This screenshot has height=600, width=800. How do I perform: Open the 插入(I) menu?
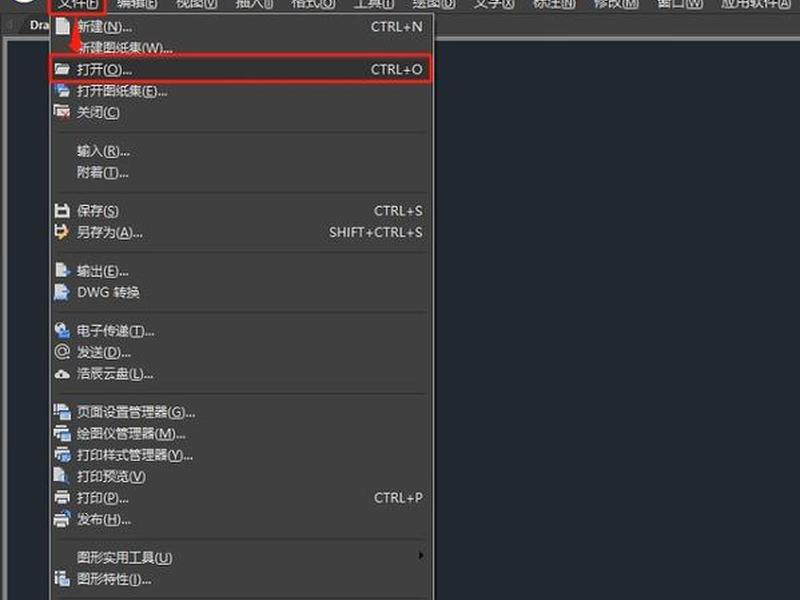(254, 4)
